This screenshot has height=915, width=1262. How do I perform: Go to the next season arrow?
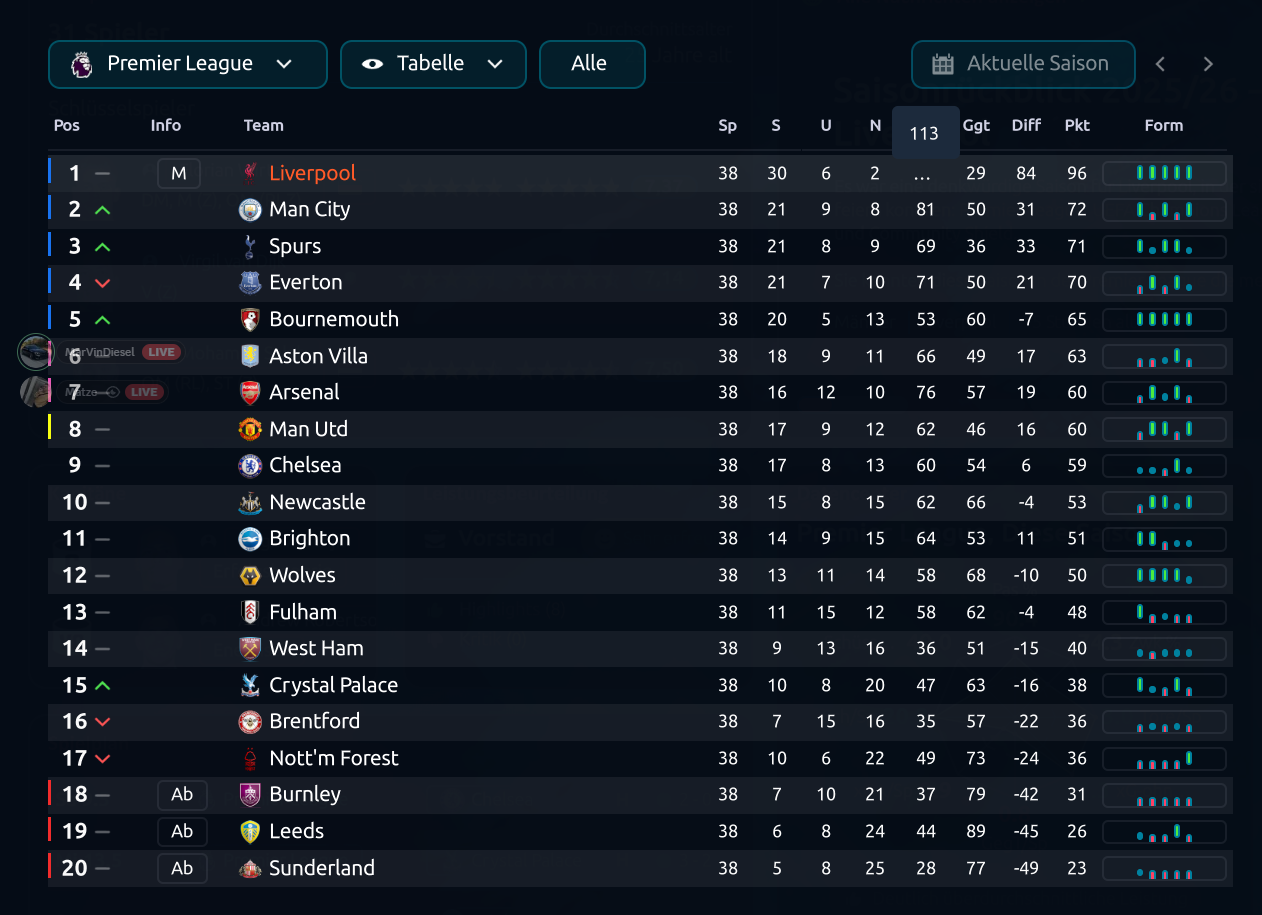(1208, 64)
